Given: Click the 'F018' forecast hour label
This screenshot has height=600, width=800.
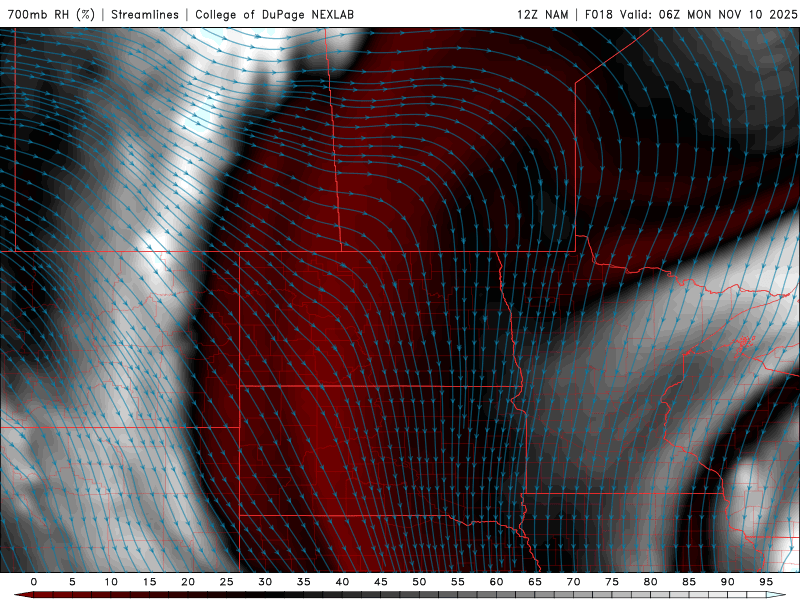Looking at the screenshot, I should pyautogui.click(x=598, y=14).
